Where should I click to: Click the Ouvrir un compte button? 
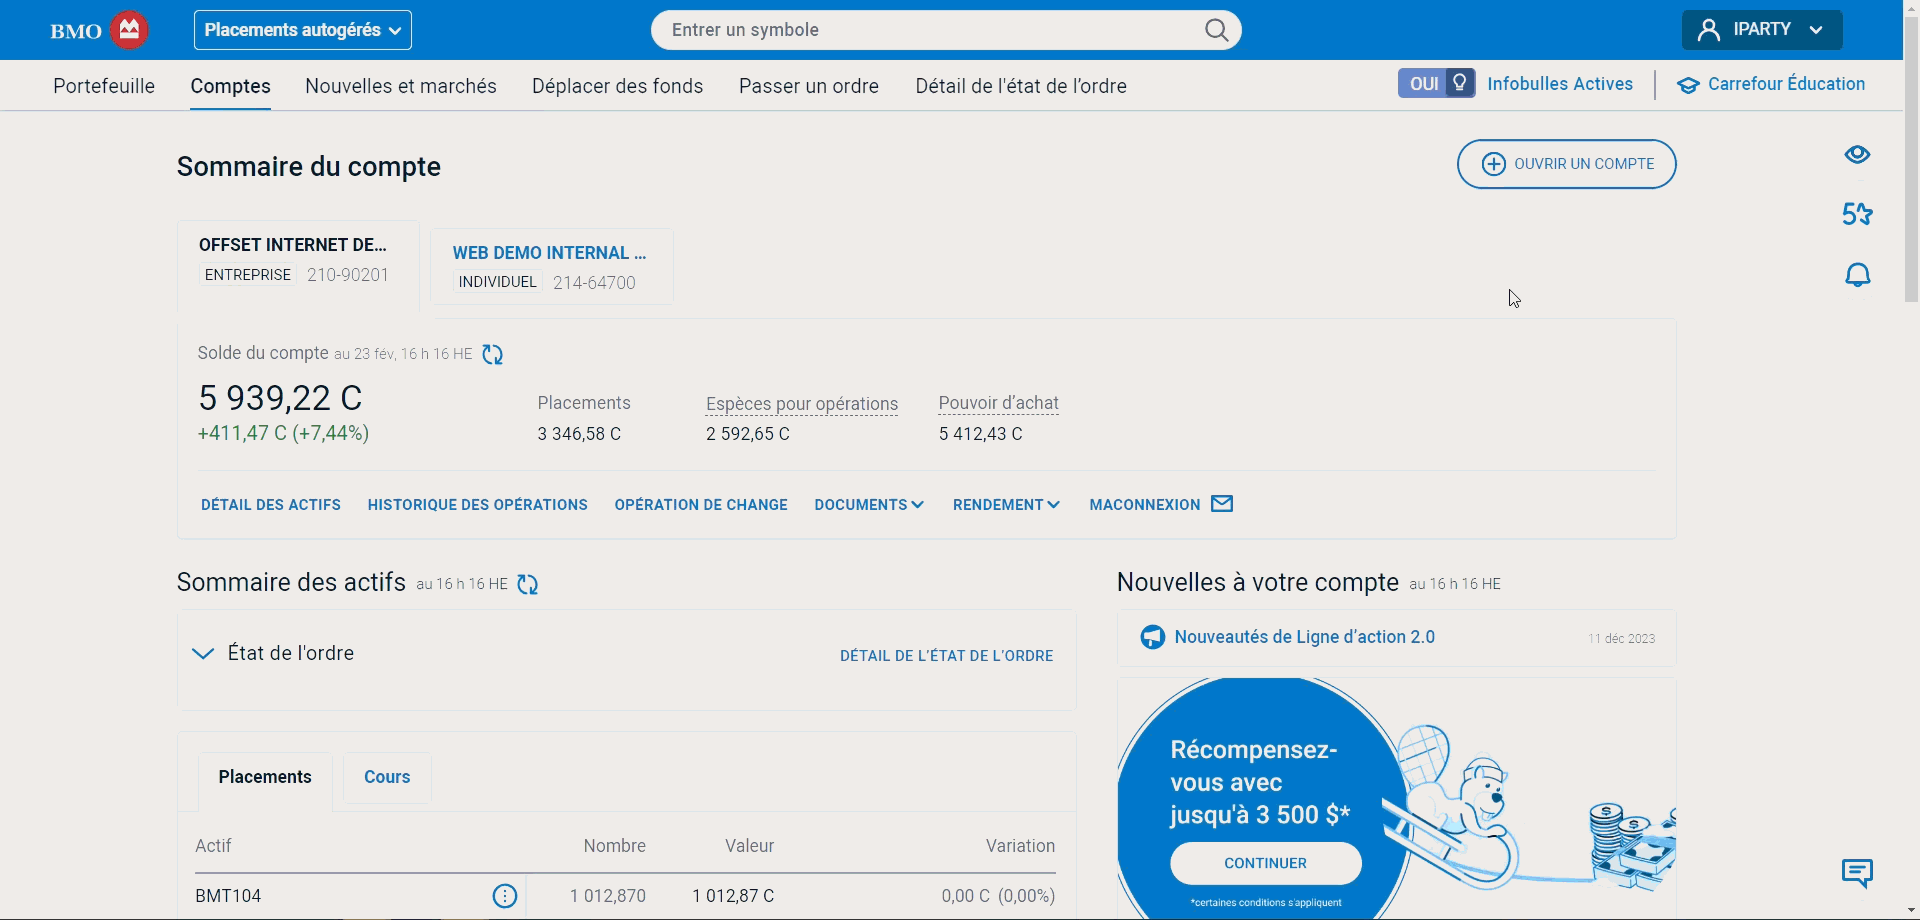click(1566, 164)
